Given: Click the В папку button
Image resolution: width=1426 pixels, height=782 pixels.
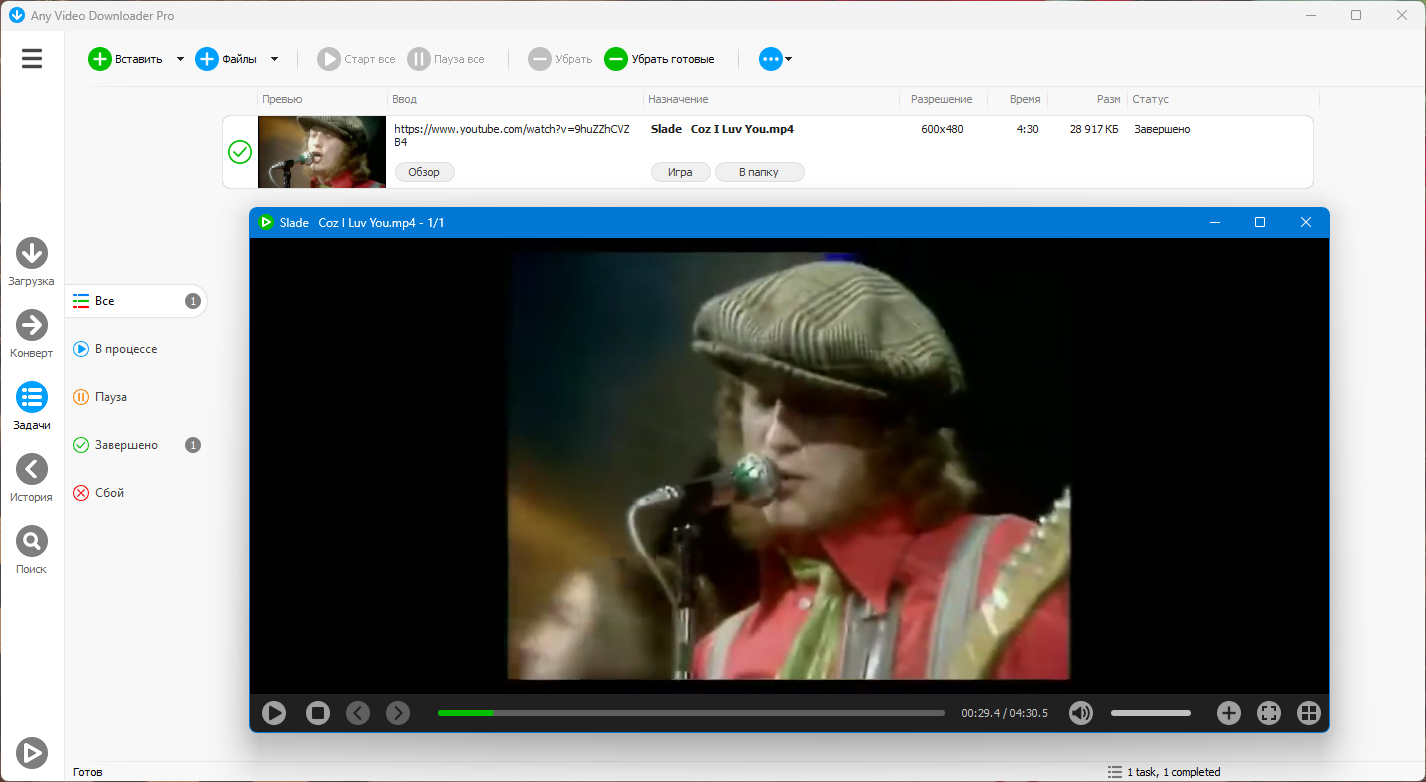Looking at the screenshot, I should (x=759, y=172).
